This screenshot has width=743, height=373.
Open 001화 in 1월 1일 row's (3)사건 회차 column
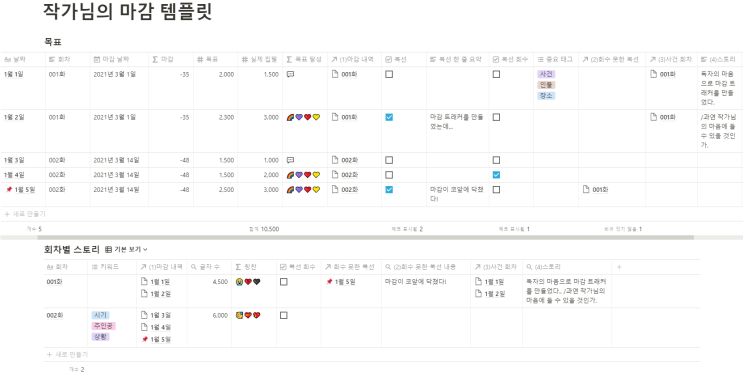(x=663, y=74)
